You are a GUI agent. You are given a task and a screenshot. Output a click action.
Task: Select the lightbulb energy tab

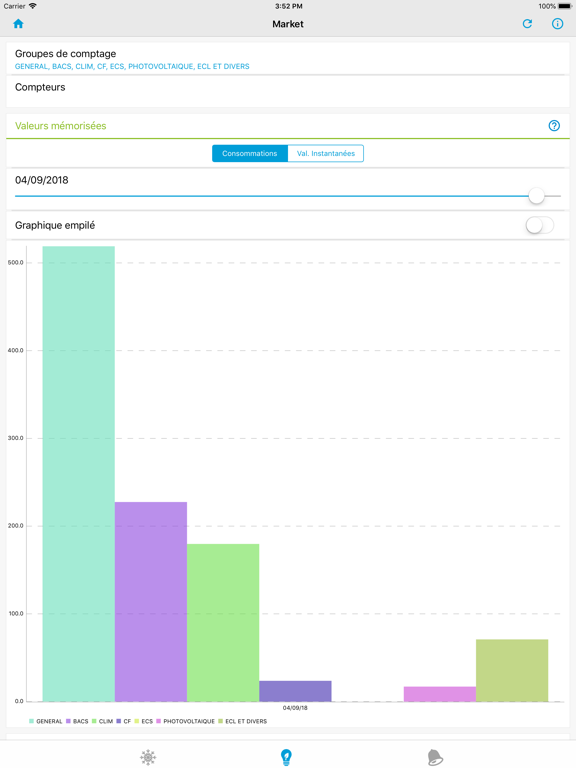(x=287, y=757)
